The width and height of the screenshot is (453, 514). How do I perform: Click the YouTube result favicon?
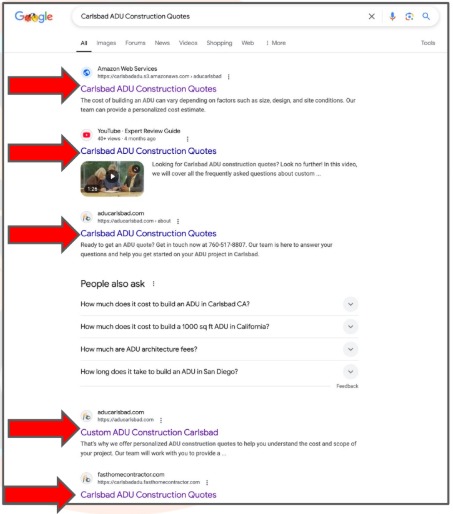(87, 135)
